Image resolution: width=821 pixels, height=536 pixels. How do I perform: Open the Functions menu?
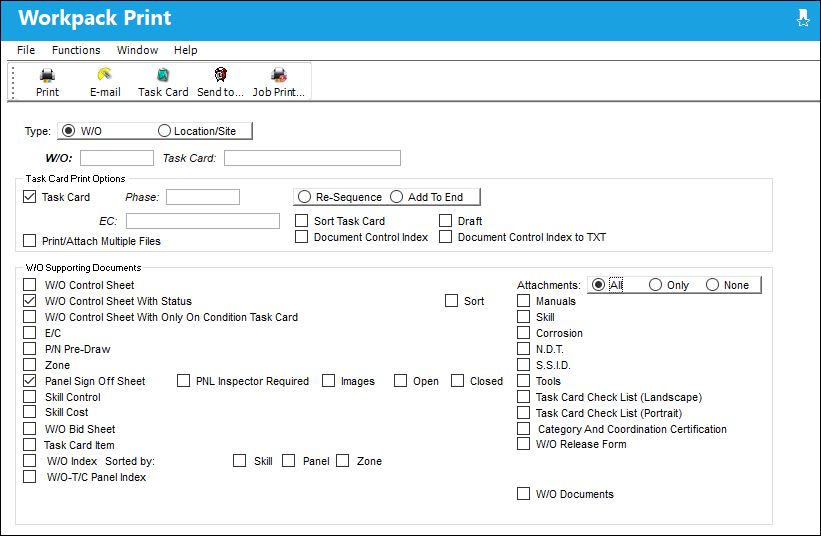[76, 50]
